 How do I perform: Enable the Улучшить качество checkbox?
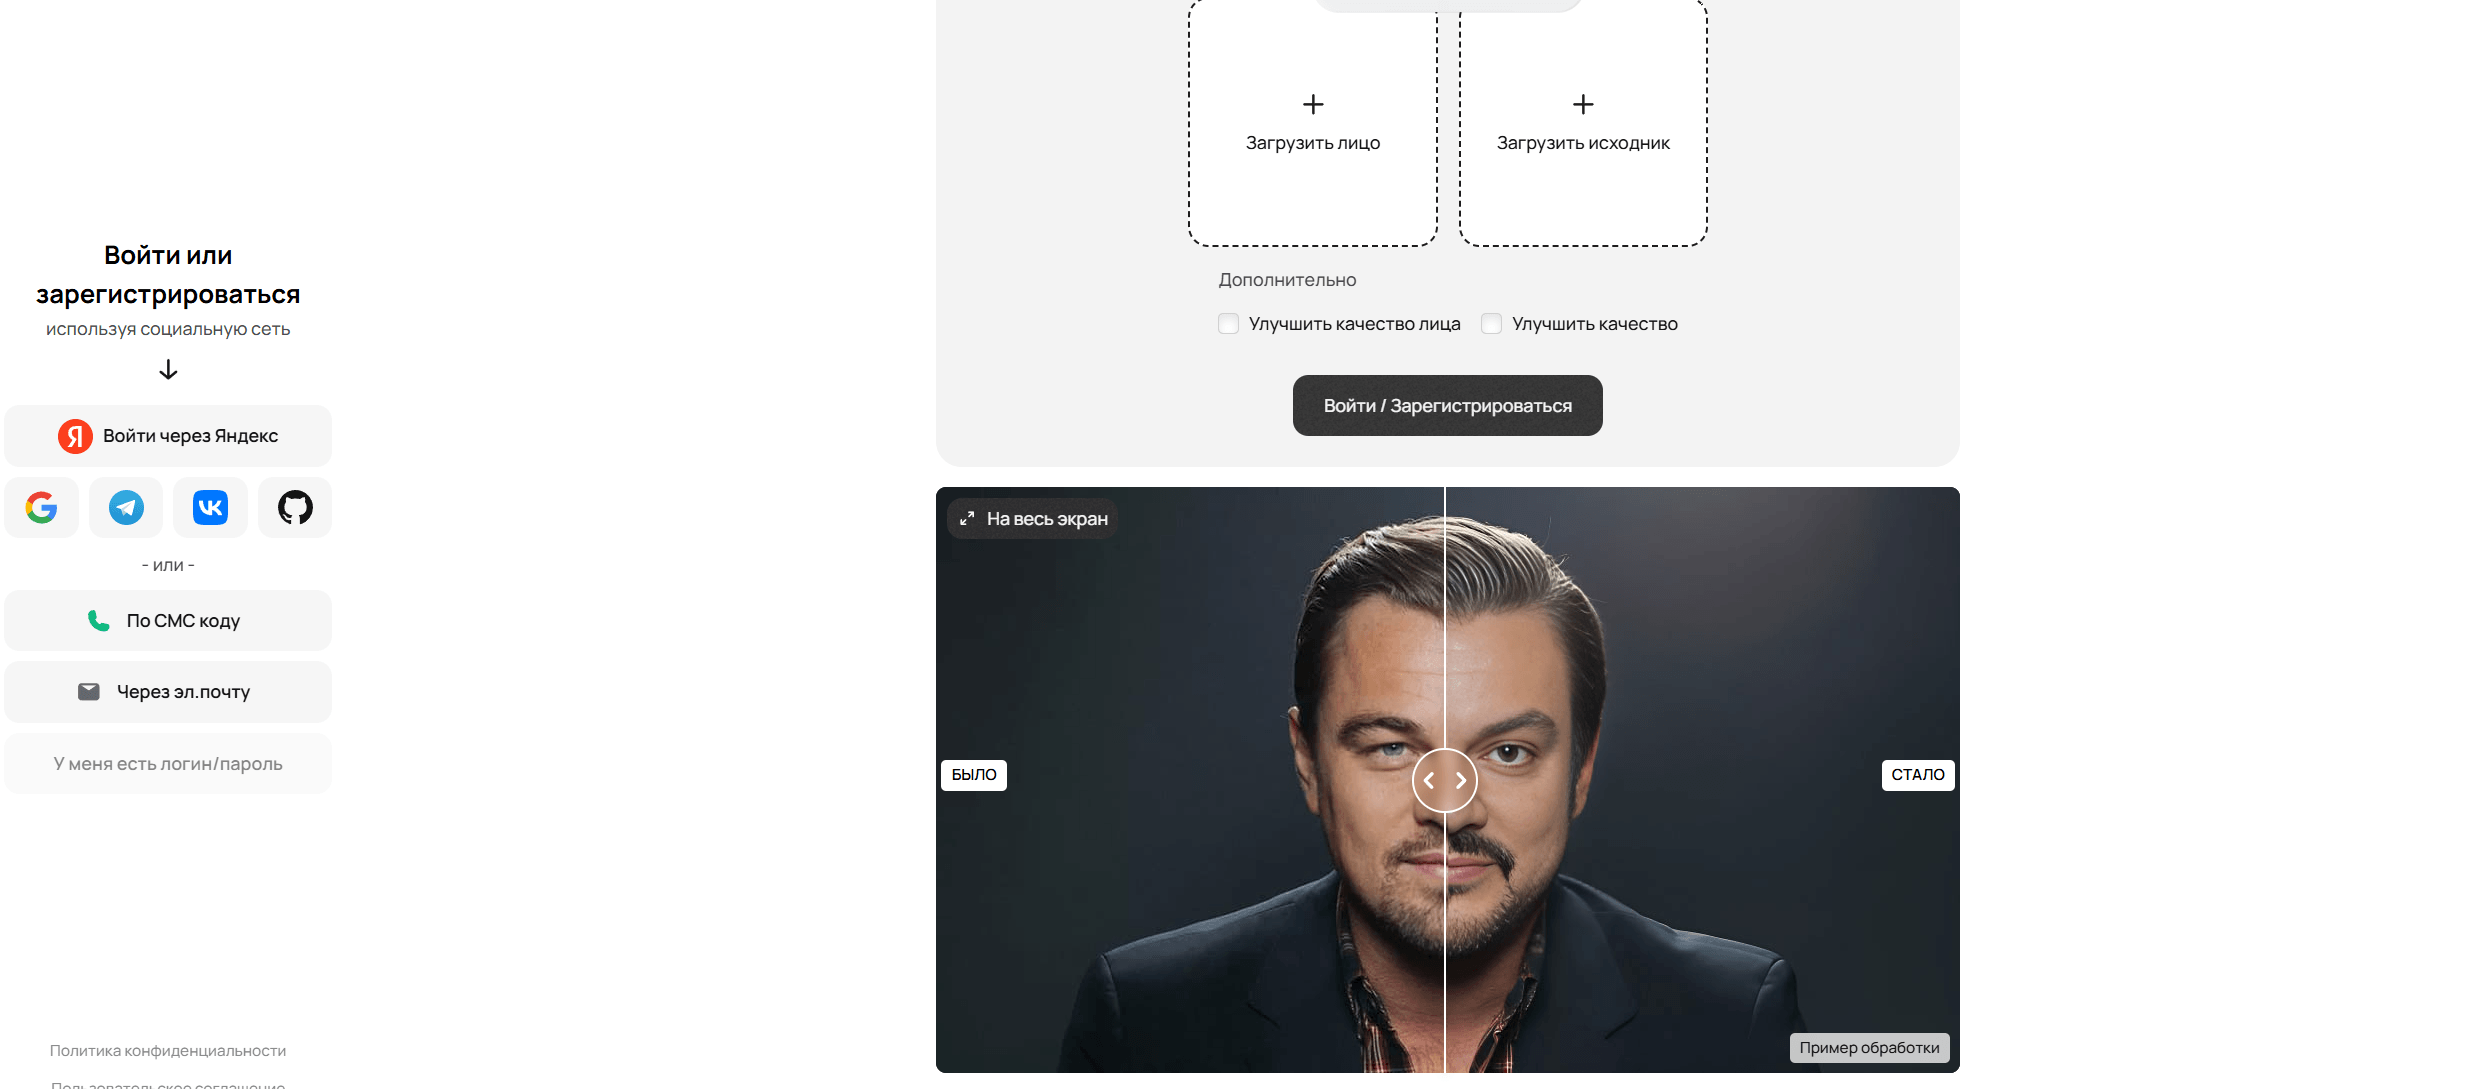pyautogui.click(x=1491, y=324)
